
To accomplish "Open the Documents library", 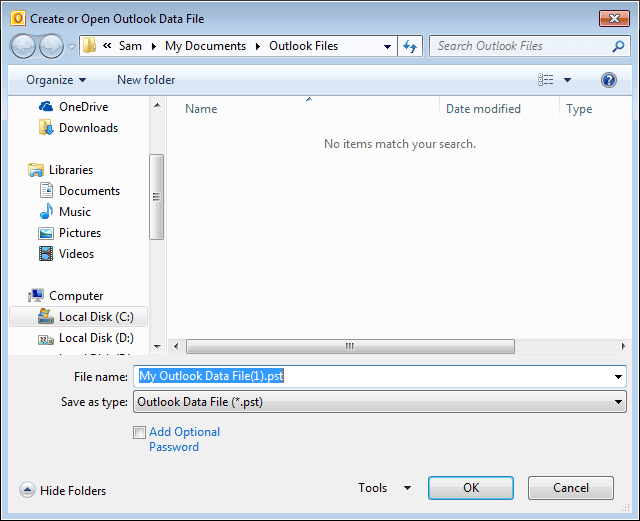I will pos(89,191).
